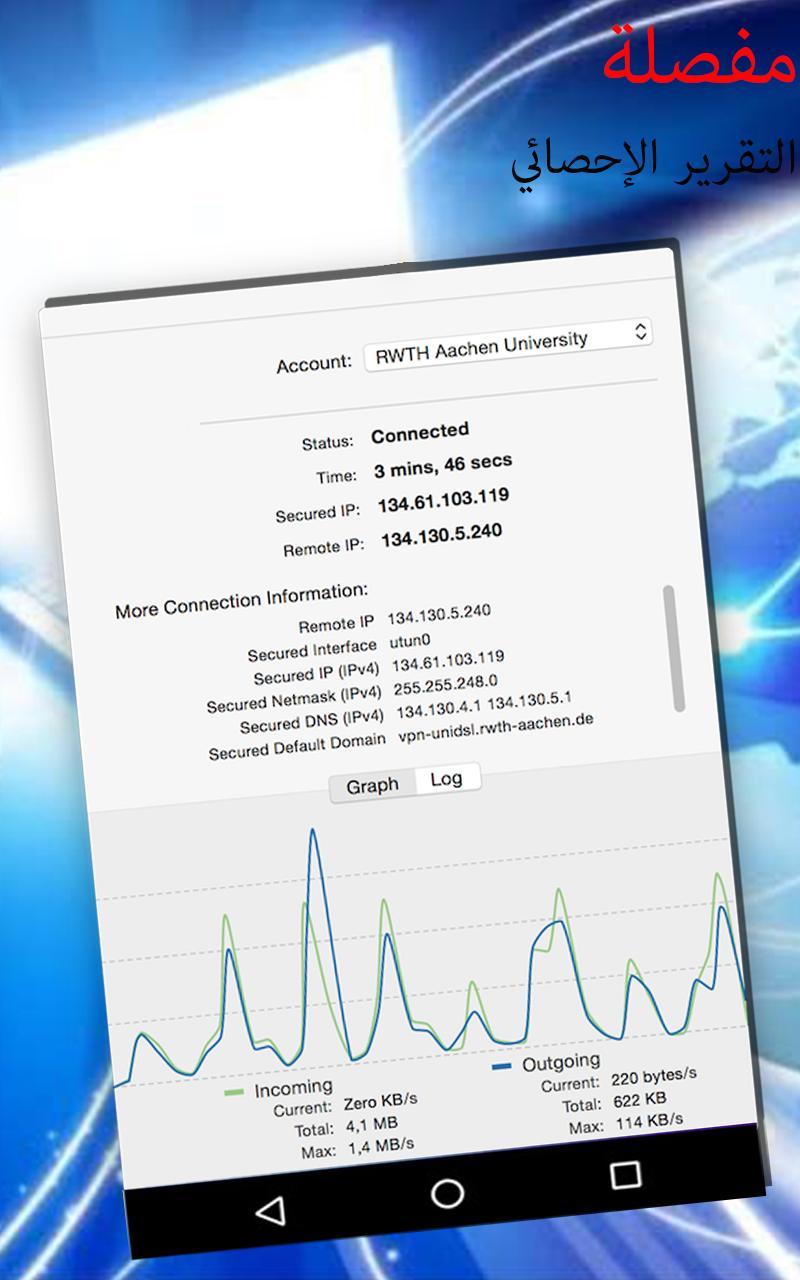Select Incoming Current value Zero KB/s
The height and width of the screenshot is (1280, 800).
click(x=380, y=1102)
